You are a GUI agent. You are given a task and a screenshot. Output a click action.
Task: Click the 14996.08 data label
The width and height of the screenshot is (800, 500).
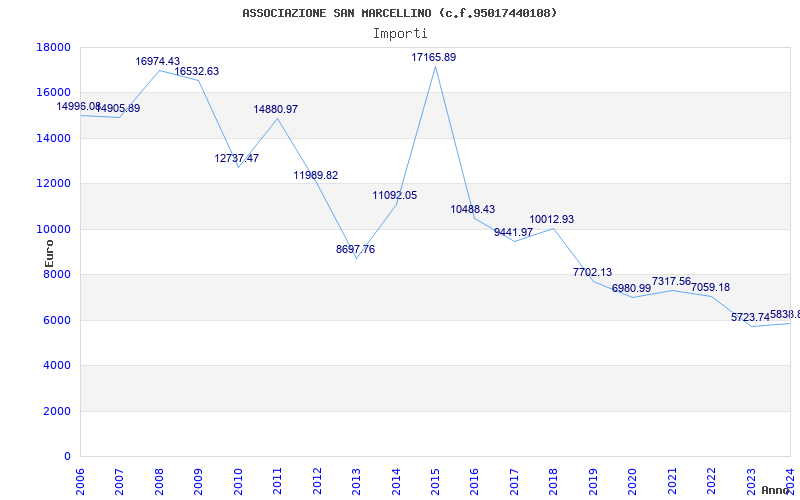pos(79,106)
